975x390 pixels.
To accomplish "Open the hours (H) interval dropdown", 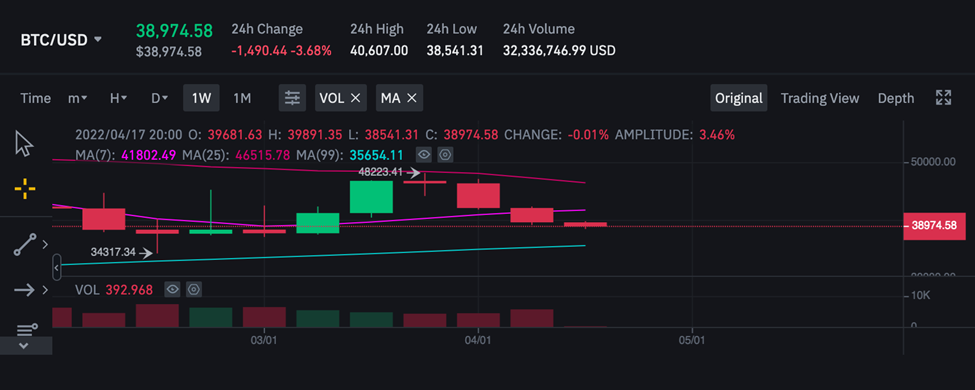I will (x=118, y=98).
